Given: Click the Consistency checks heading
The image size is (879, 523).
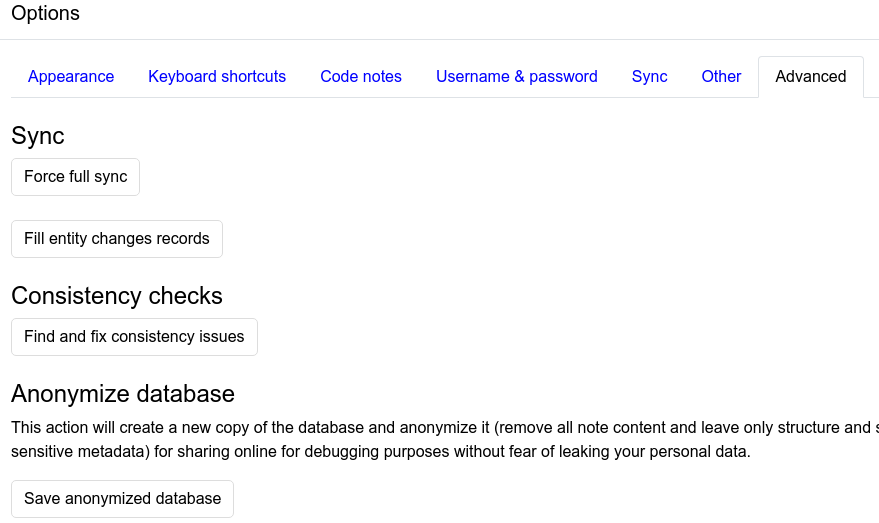Looking at the screenshot, I should (x=117, y=296).
